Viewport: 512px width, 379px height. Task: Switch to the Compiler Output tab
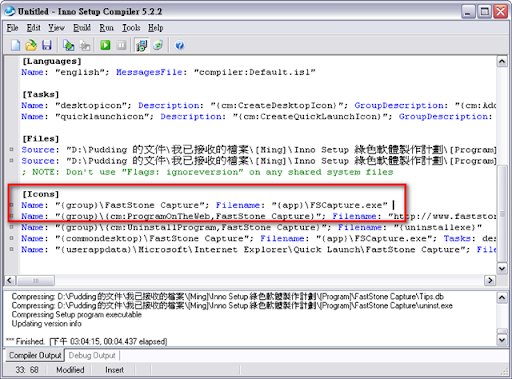(35, 355)
